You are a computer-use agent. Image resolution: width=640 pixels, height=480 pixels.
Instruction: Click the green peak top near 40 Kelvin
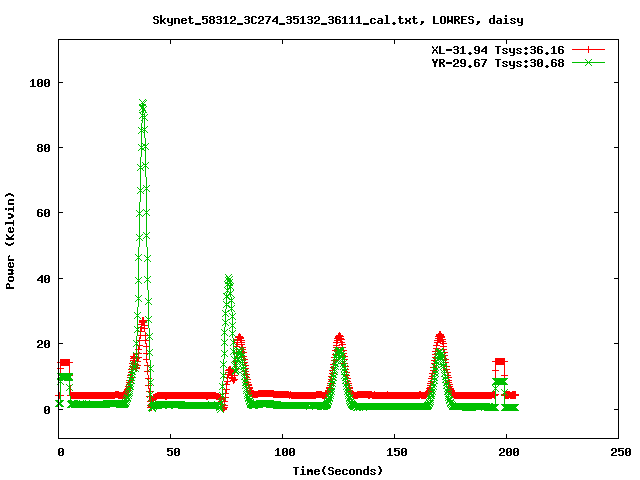[229, 280]
